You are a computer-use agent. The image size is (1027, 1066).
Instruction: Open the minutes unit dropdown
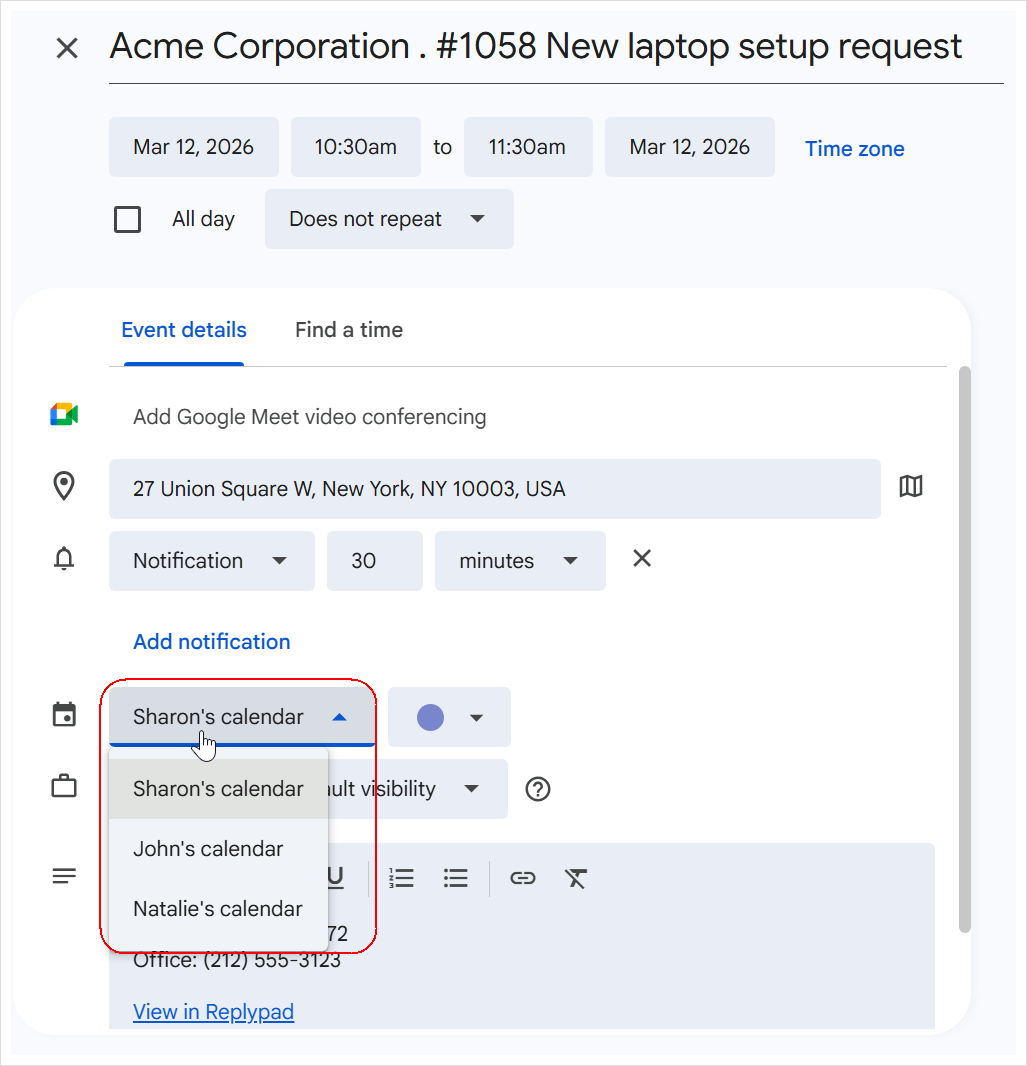click(x=519, y=561)
